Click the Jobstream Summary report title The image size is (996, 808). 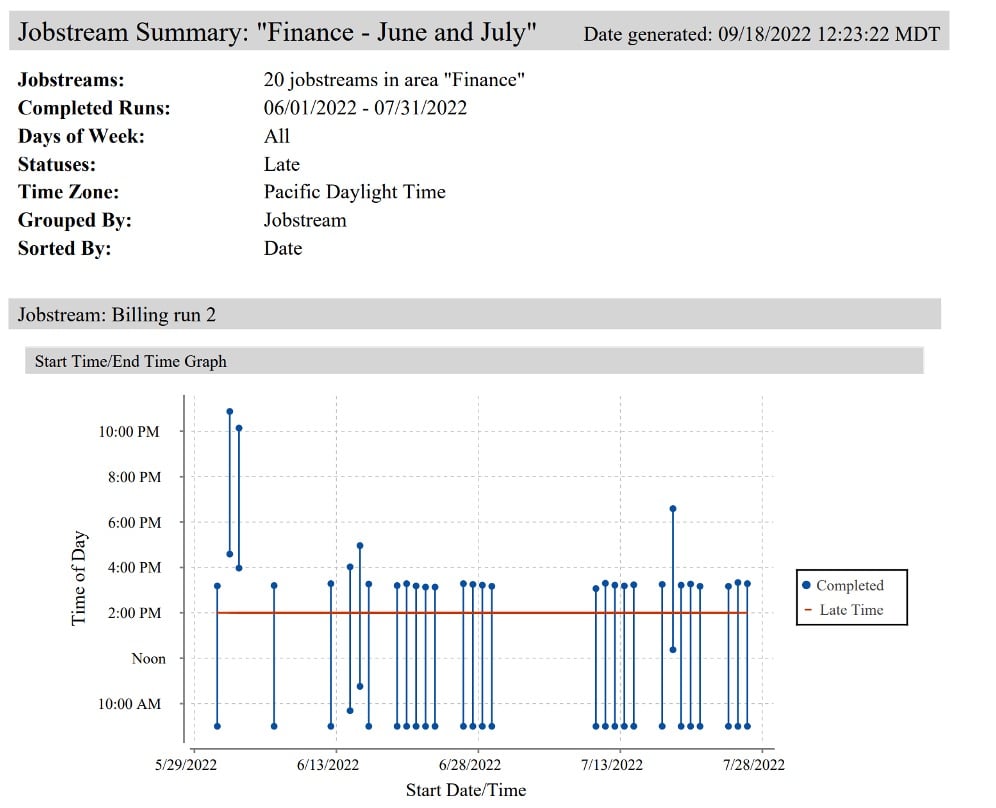(278, 33)
